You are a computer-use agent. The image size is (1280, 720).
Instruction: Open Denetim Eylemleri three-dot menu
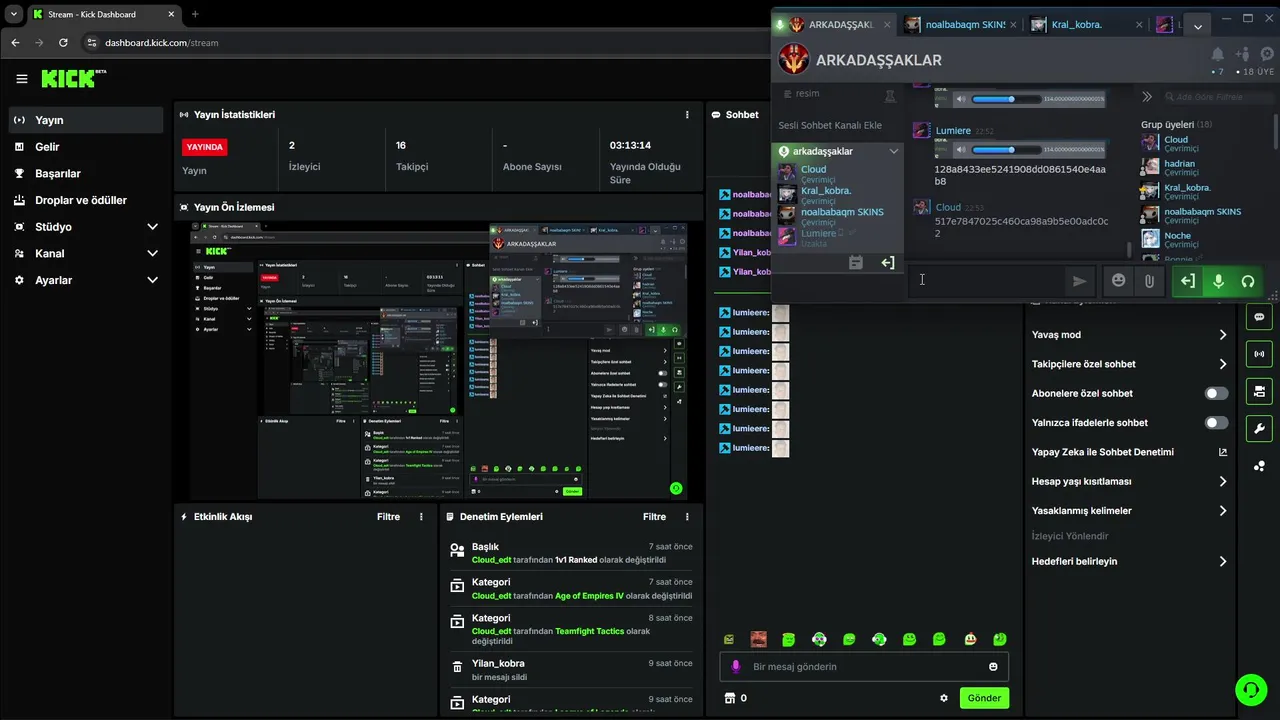click(x=687, y=517)
